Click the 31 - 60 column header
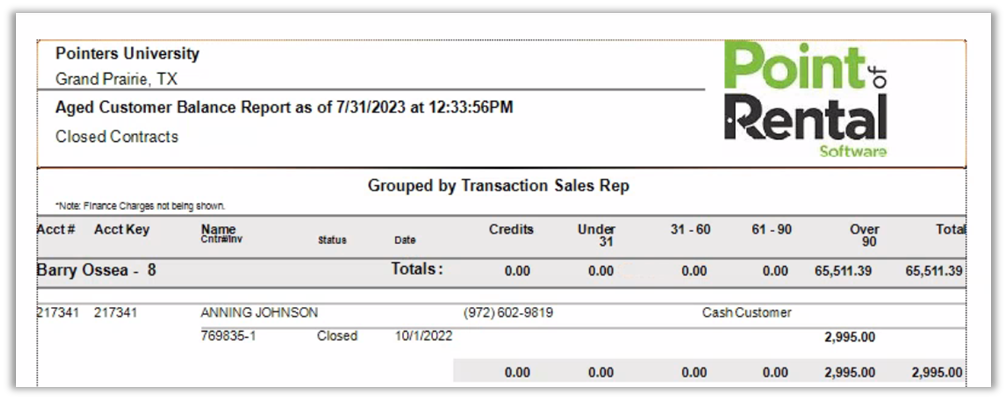This screenshot has width=1007, height=400. coord(691,229)
